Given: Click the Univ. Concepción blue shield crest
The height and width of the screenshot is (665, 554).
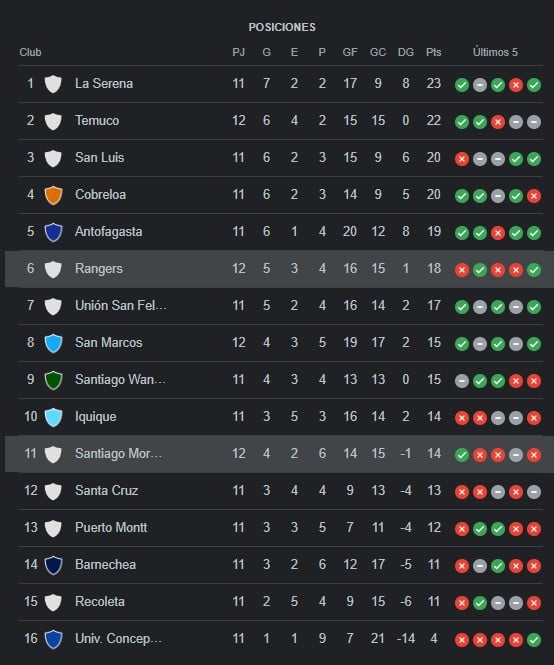Looking at the screenshot, I should (53, 639).
